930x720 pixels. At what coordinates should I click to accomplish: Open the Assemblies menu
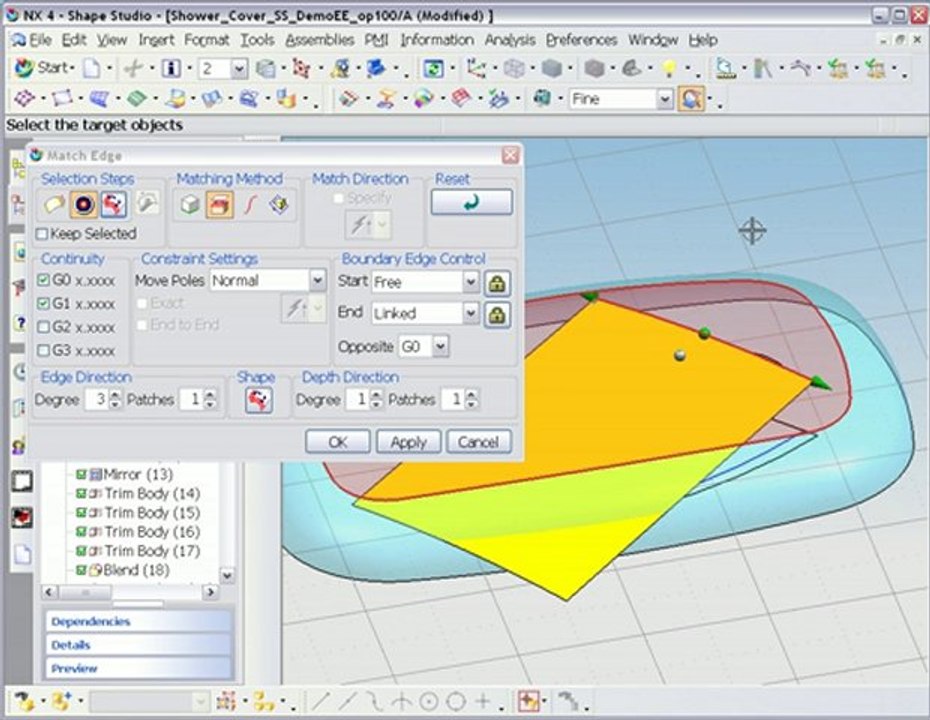(320, 40)
